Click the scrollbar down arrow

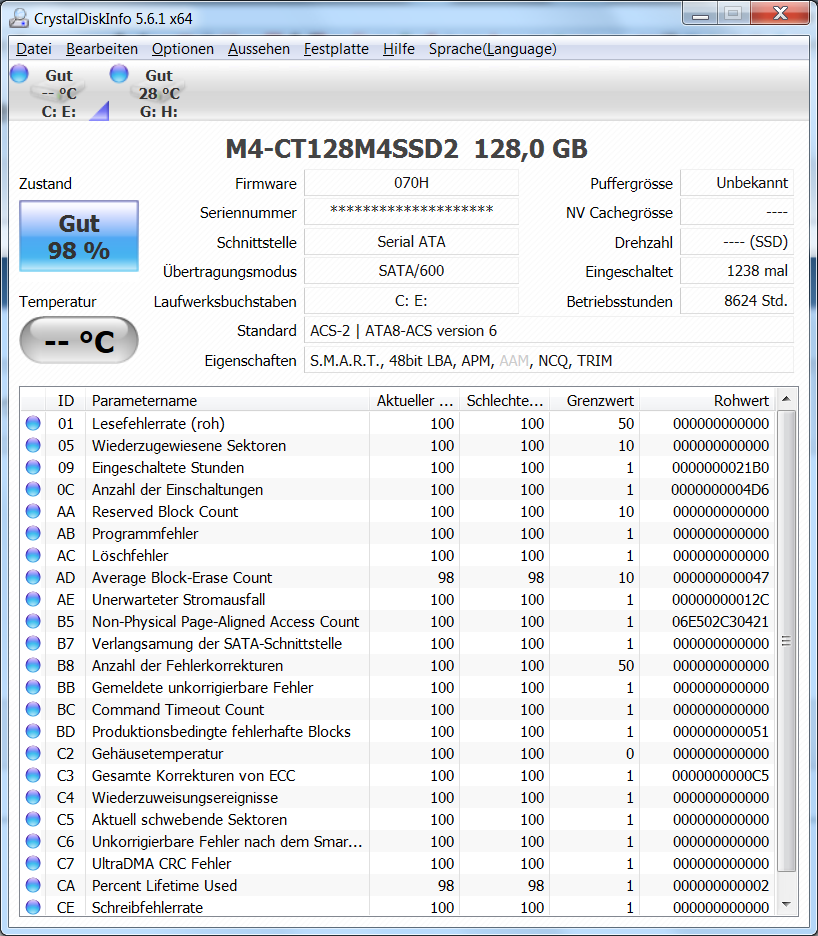(x=786, y=905)
